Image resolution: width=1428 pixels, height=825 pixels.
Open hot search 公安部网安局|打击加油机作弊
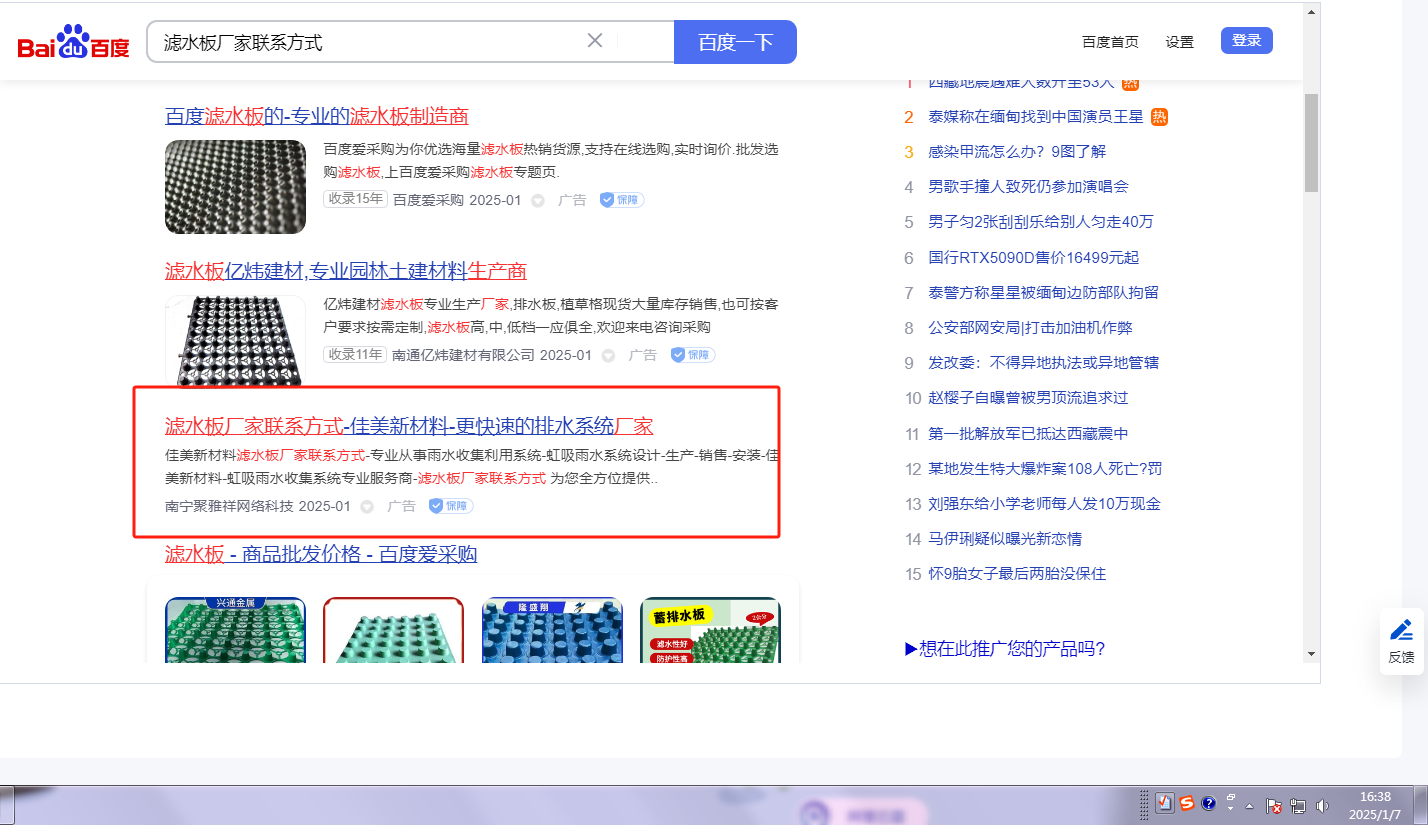point(1031,328)
